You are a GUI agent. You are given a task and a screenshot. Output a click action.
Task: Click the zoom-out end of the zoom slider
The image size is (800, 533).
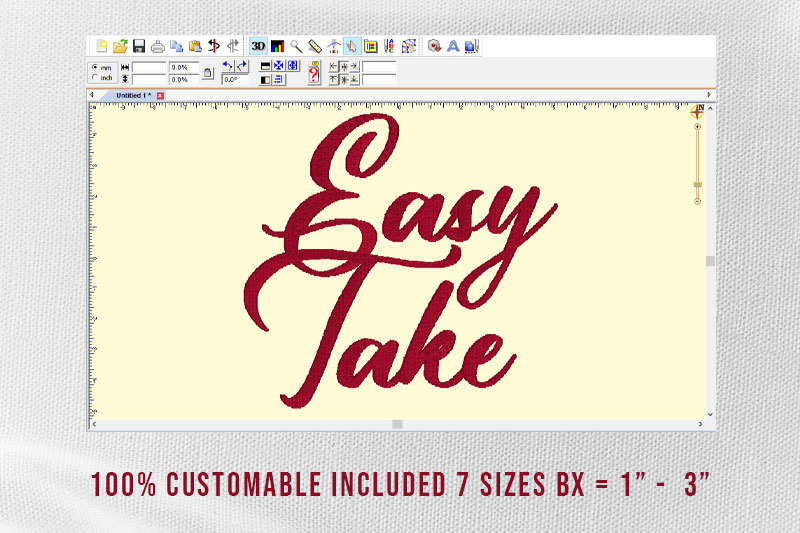[x=697, y=201]
